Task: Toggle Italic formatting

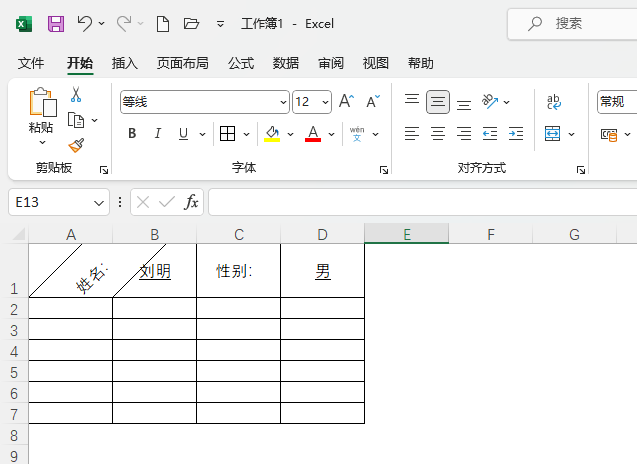Action: (158, 134)
